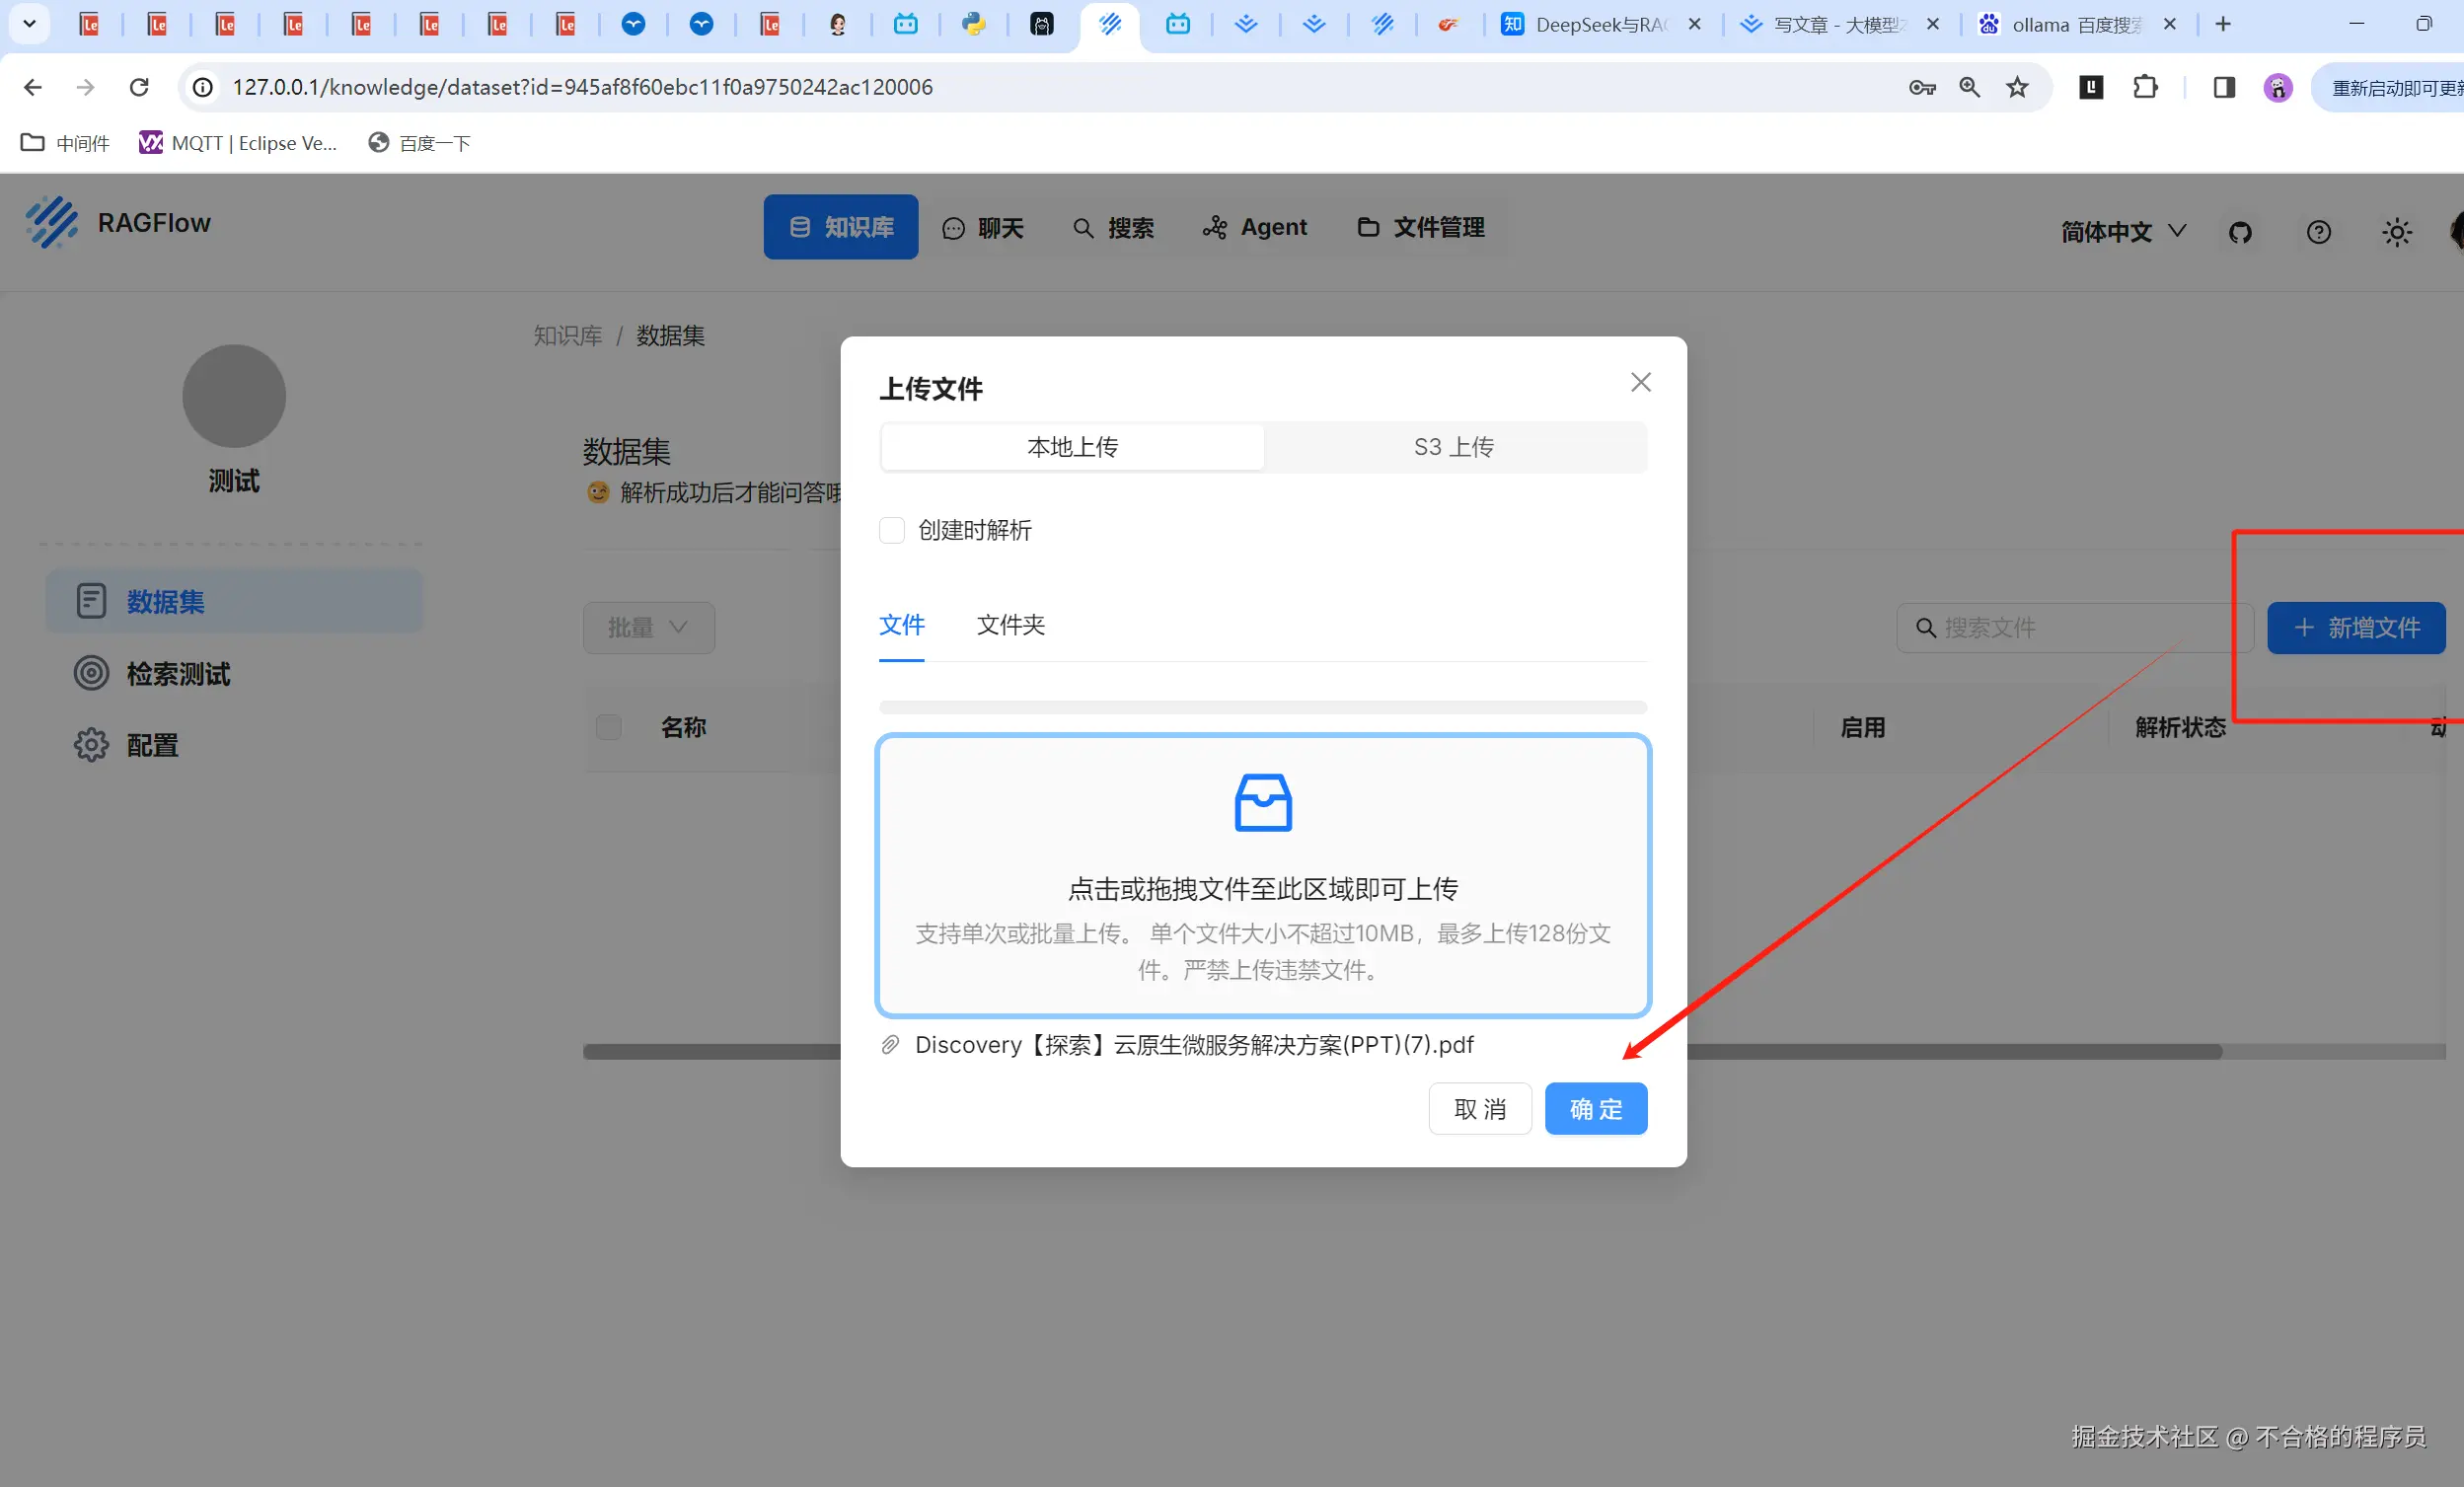Tick the select-all checkbox beside 名称
2464x1487 pixels.
point(608,727)
